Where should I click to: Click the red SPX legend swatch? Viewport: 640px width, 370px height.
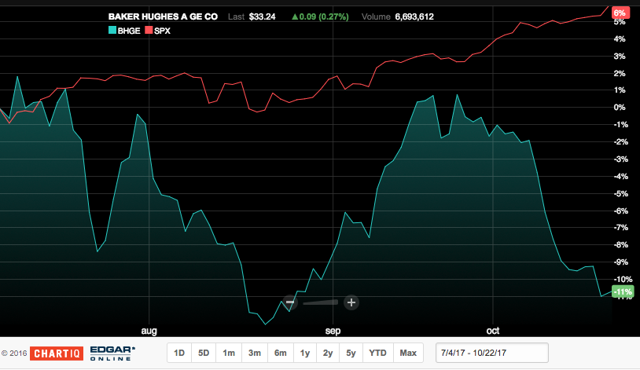(x=149, y=30)
